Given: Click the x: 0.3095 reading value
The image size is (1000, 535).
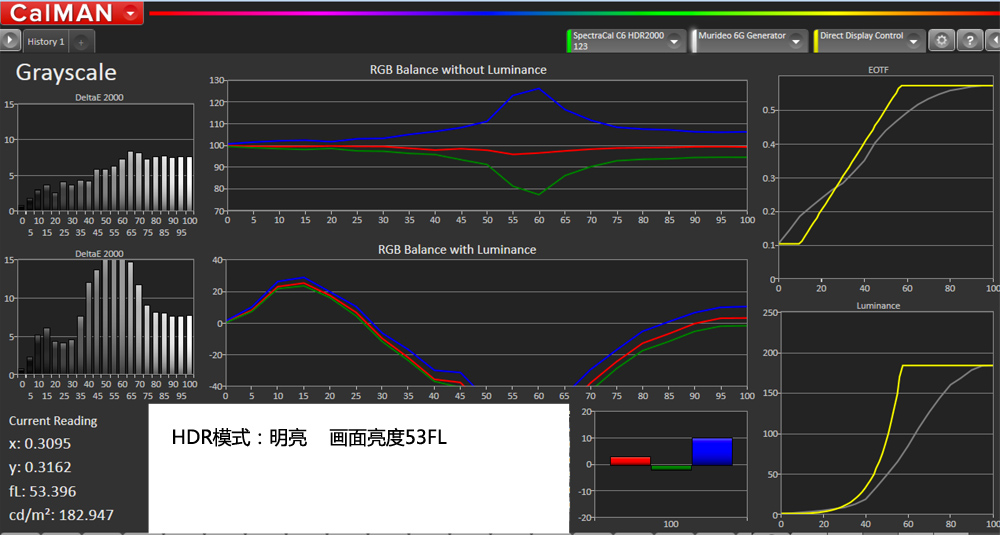Looking at the screenshot, I should coord(40,444).
